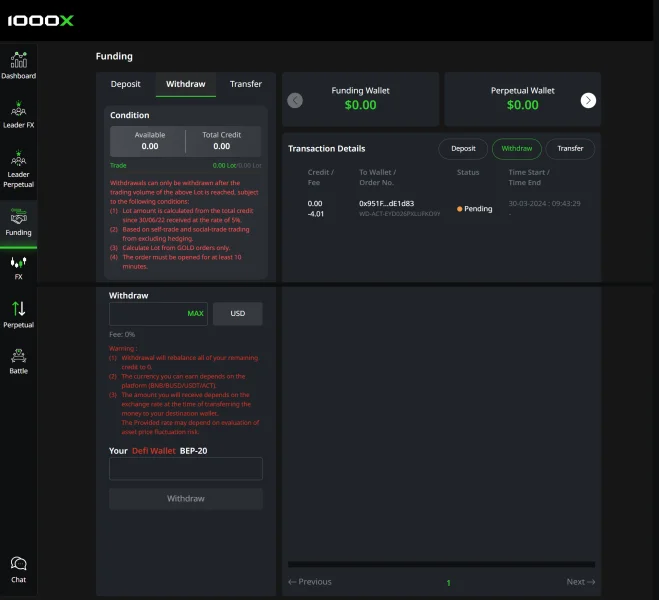Image resolution: width=659 pixels, height=600 pixels.
Task: Open Perpetual arrows icon in sidebar
Action: coord(18,314)
